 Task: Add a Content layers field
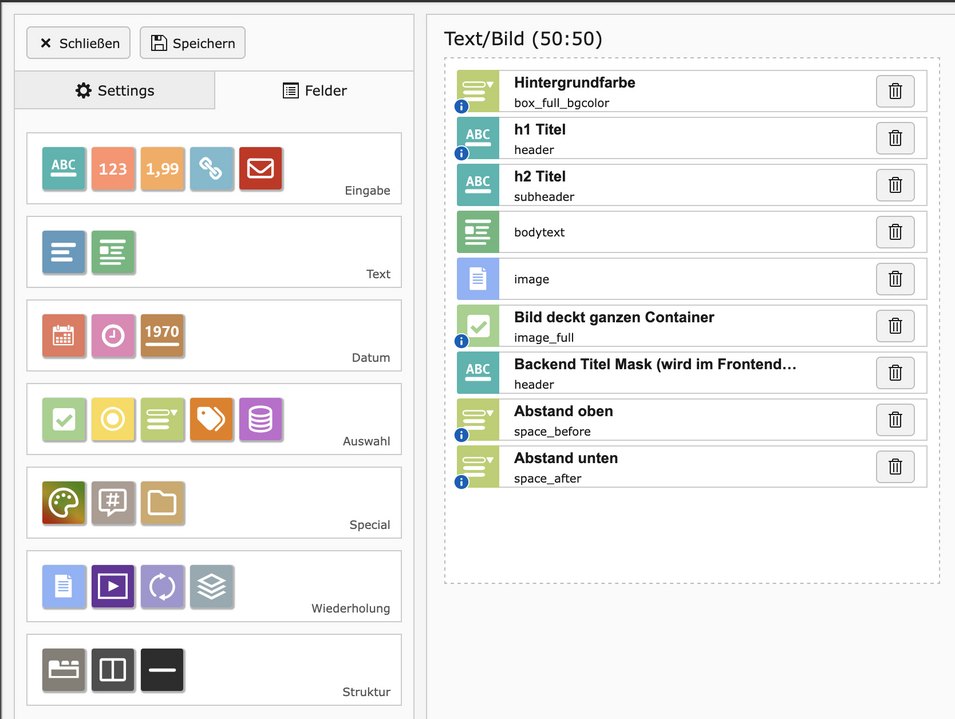211,586
